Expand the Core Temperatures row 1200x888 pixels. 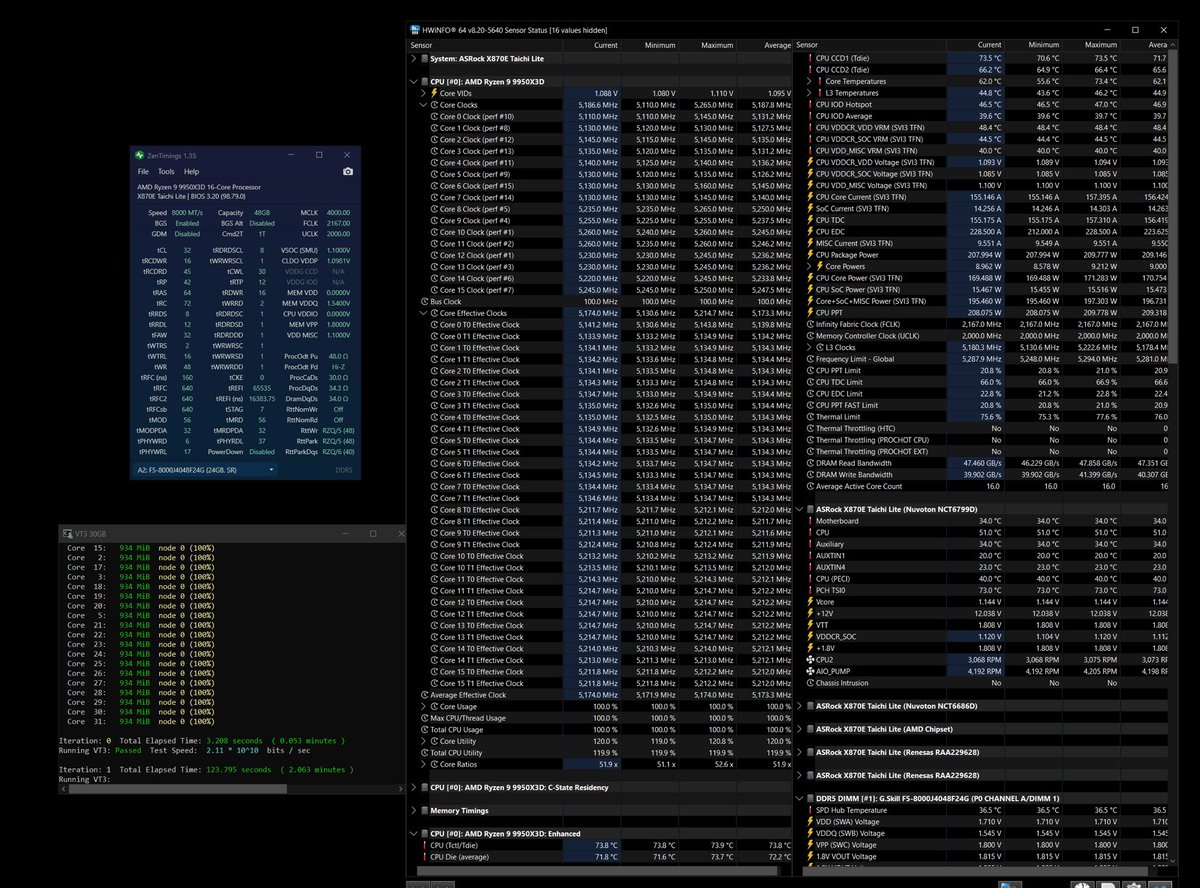[x=808, y=81]
